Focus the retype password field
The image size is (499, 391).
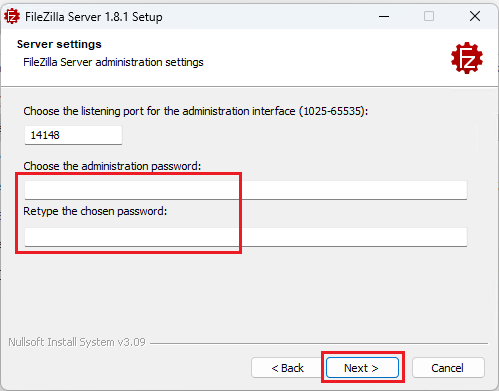click(246, 237)
